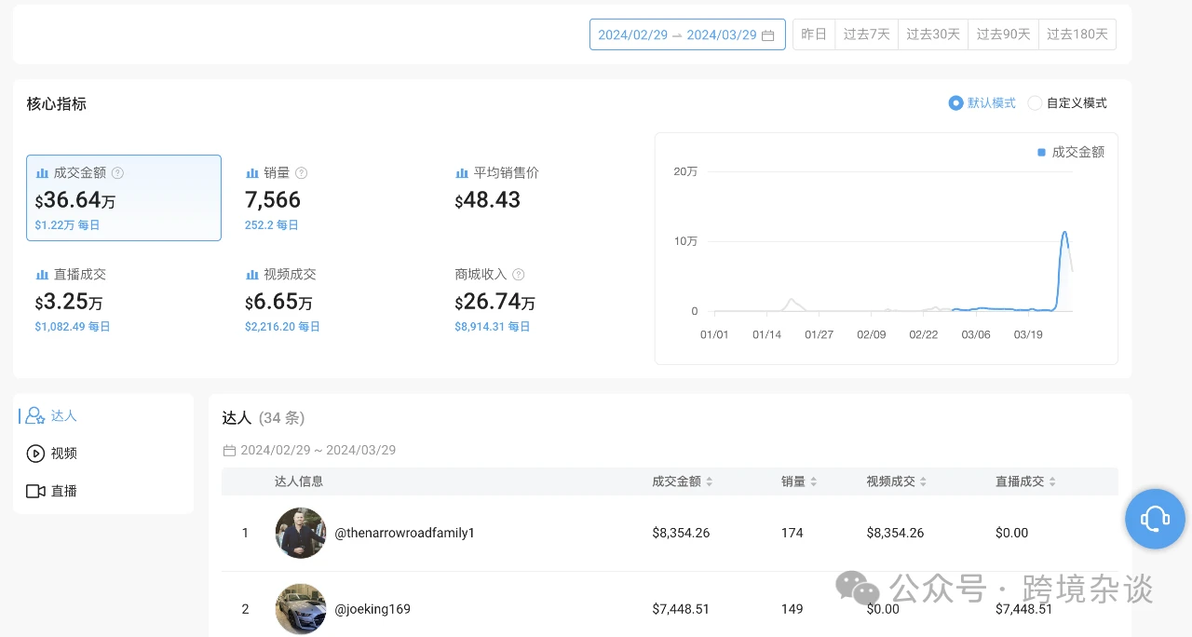Click the 核心指标 section title
Screen dimensions: 1192x637
point(56,104)
